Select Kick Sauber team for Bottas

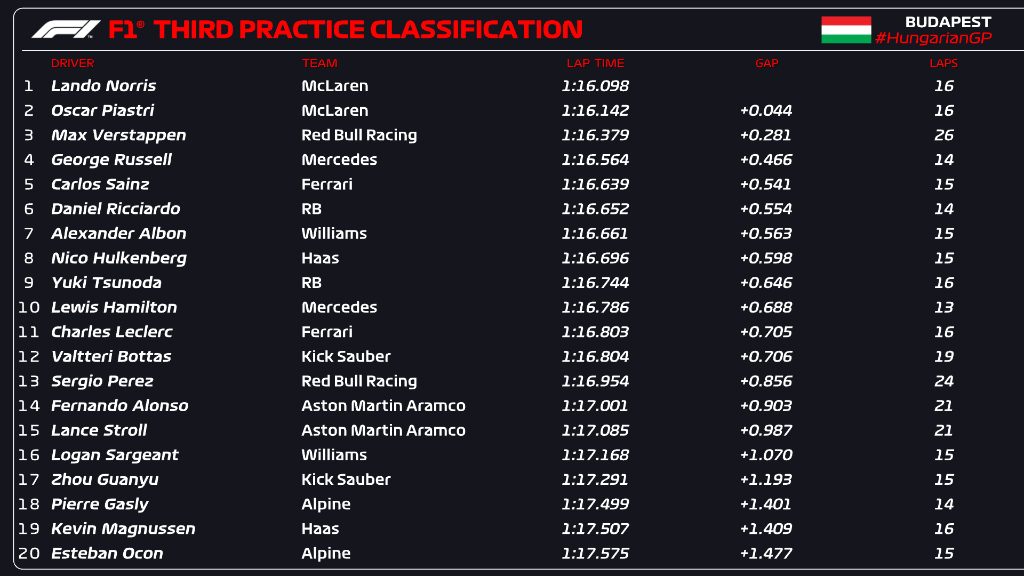(345, 357)
